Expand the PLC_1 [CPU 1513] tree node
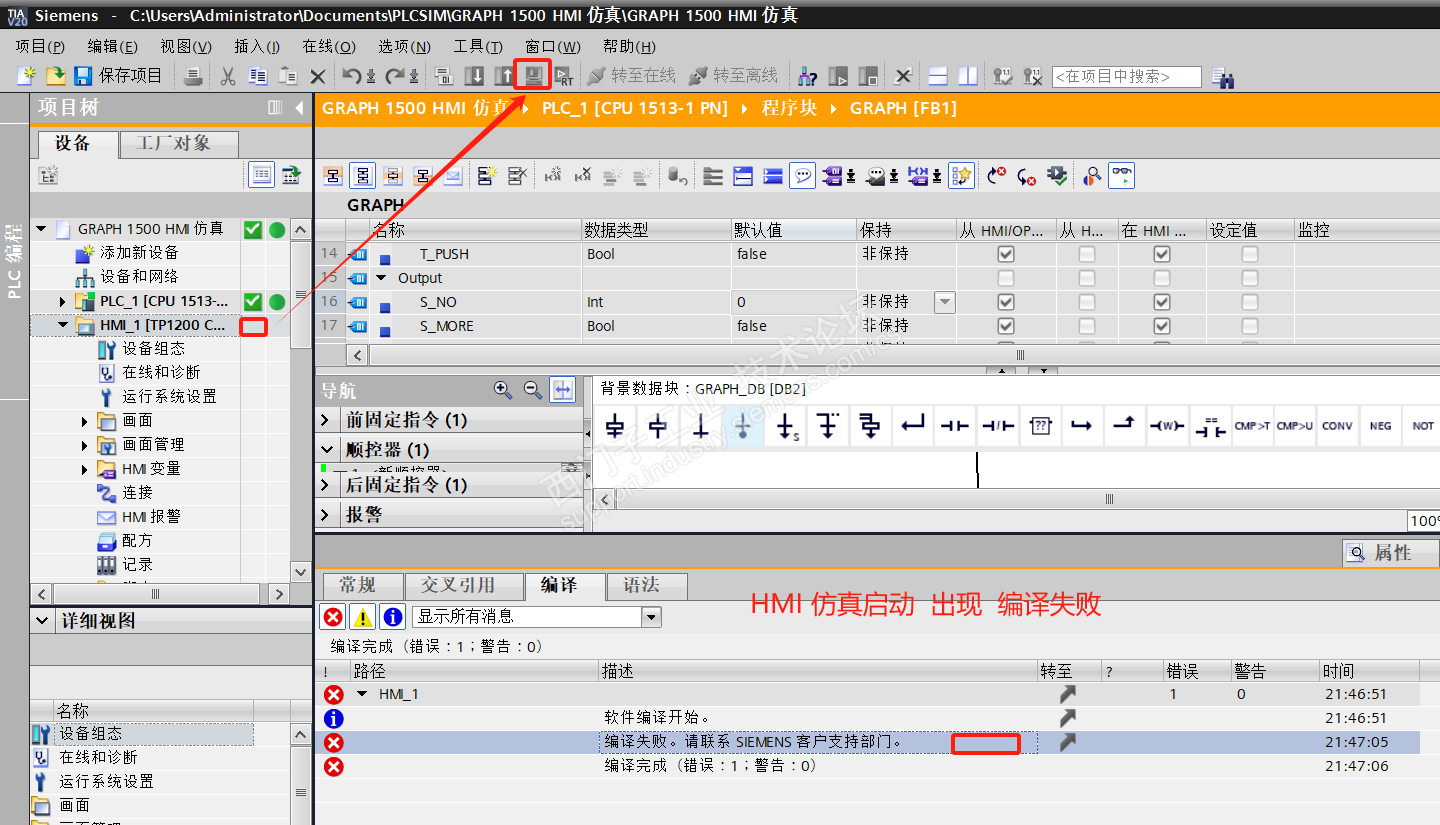The width and height of the screenshot is (1440, 825). pyautogui.click(x=63, y=301)
